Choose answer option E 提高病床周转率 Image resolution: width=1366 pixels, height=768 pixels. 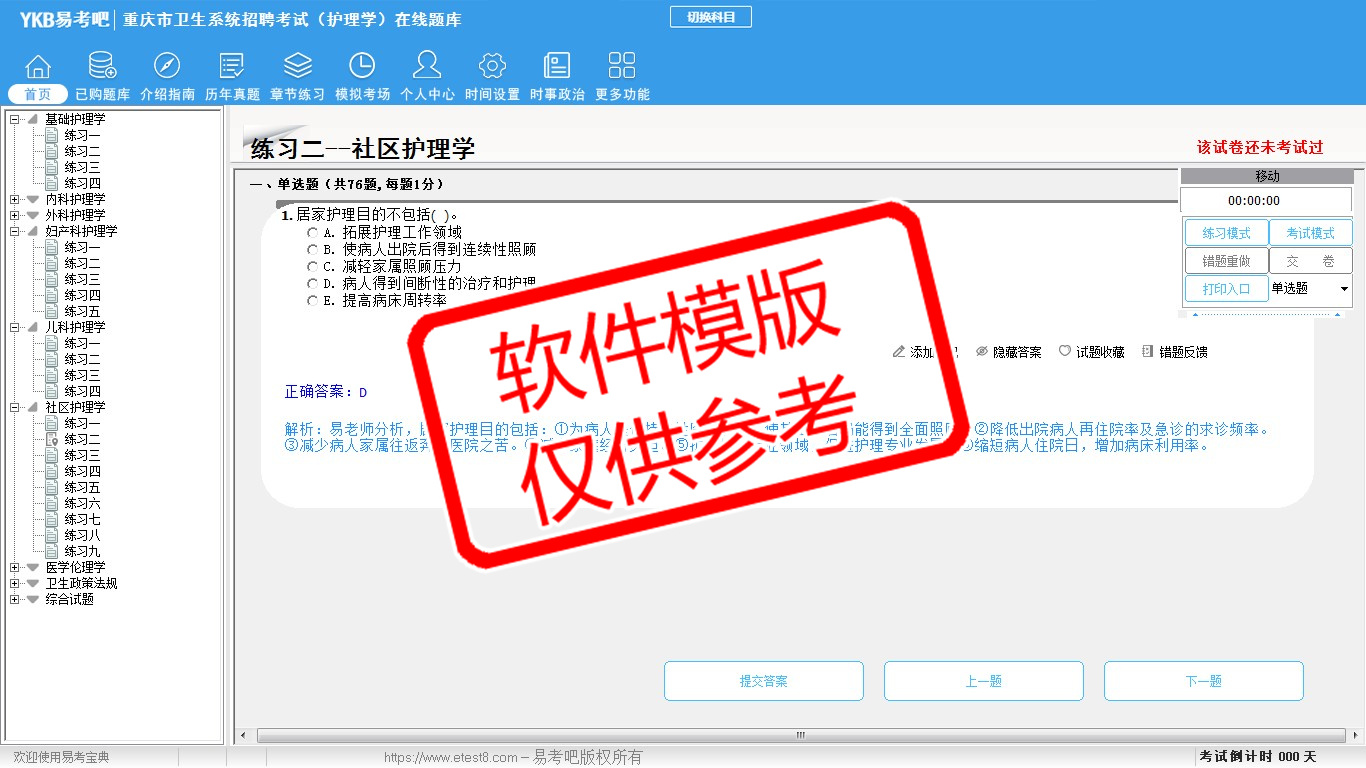pyautogui.click(x=313, y=301)
